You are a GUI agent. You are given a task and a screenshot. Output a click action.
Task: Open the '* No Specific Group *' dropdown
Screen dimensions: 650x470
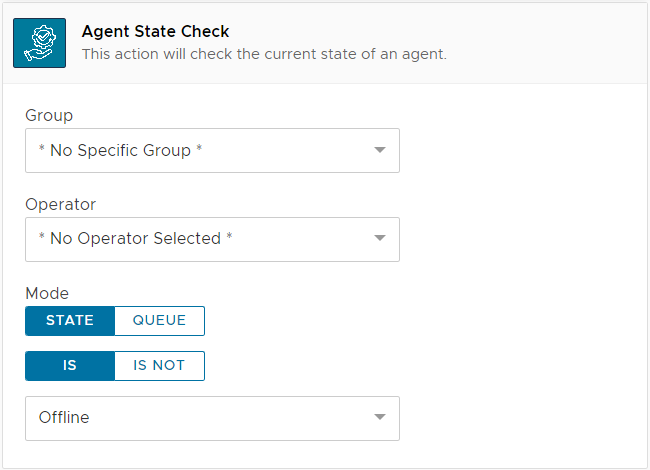pyautogui.click(x=212, y=151)
